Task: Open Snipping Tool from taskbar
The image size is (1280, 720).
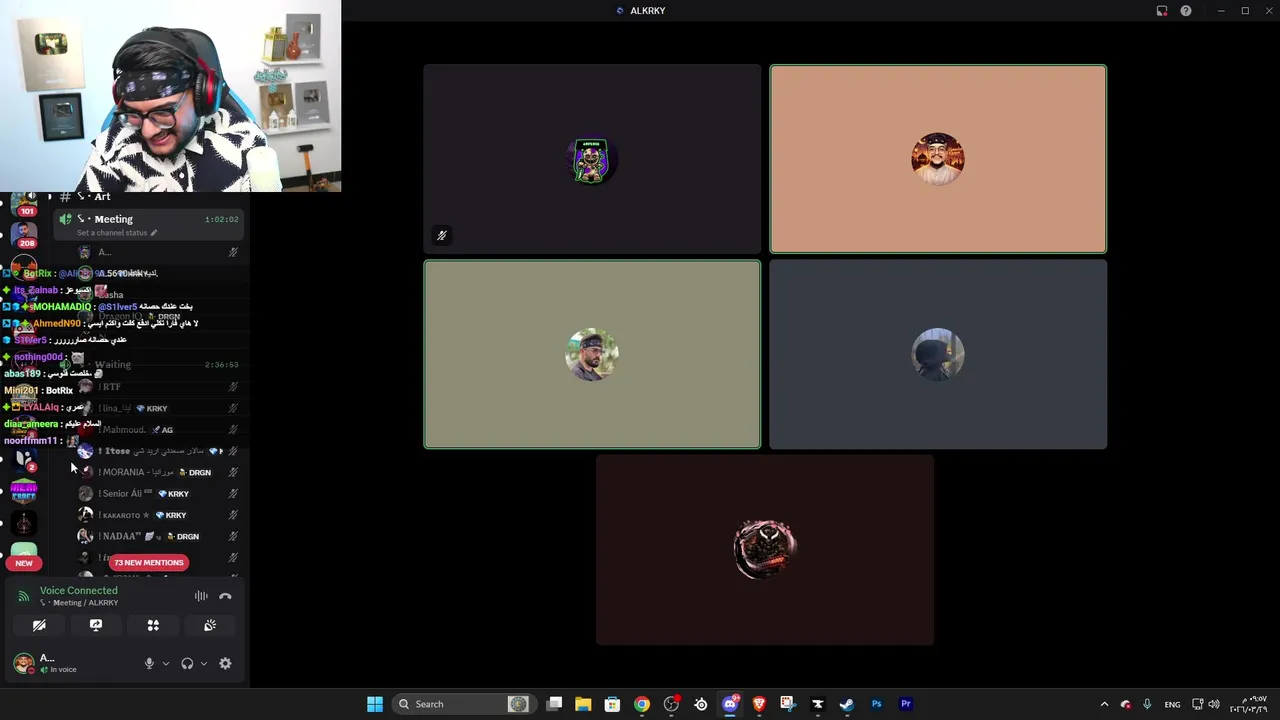Action: pyautogui.click(x=788, y=704)
